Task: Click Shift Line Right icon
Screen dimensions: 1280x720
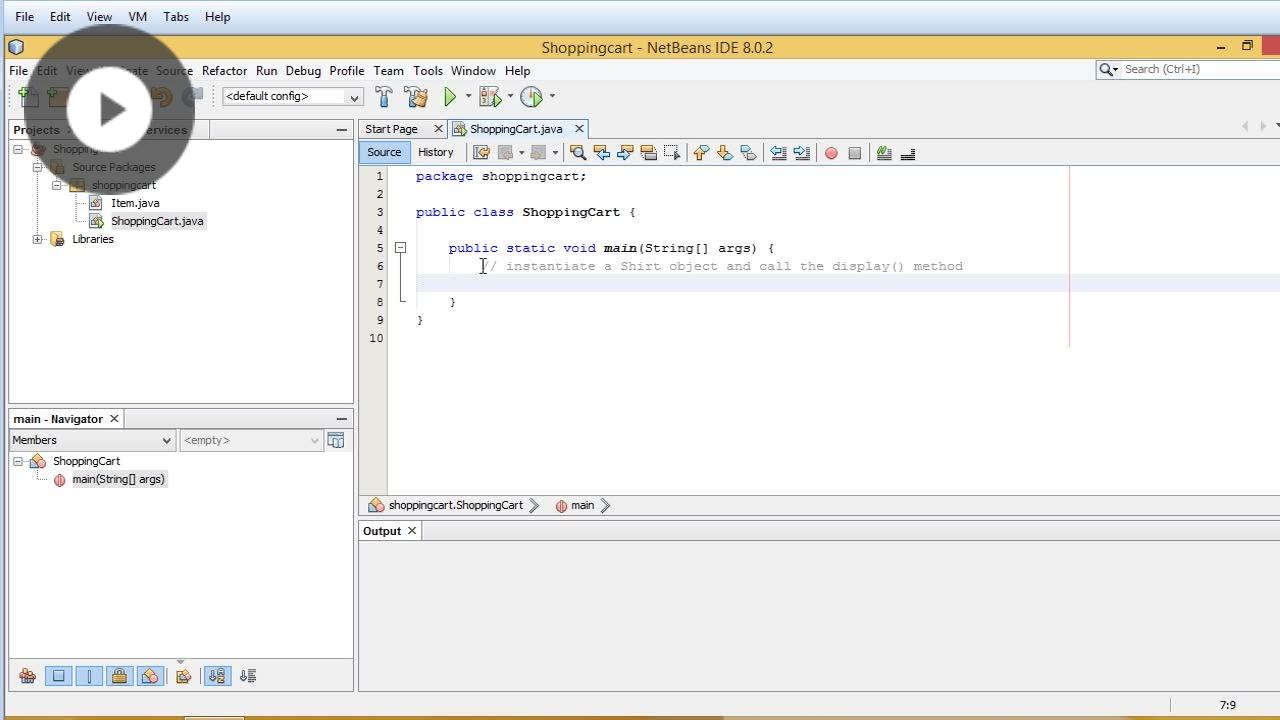Action: coord(802,153)
